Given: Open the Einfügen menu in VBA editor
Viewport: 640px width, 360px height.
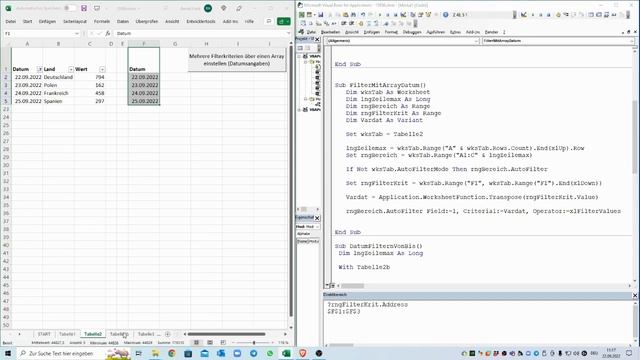Looking at the screenshot, I should [x=371, y=32].
